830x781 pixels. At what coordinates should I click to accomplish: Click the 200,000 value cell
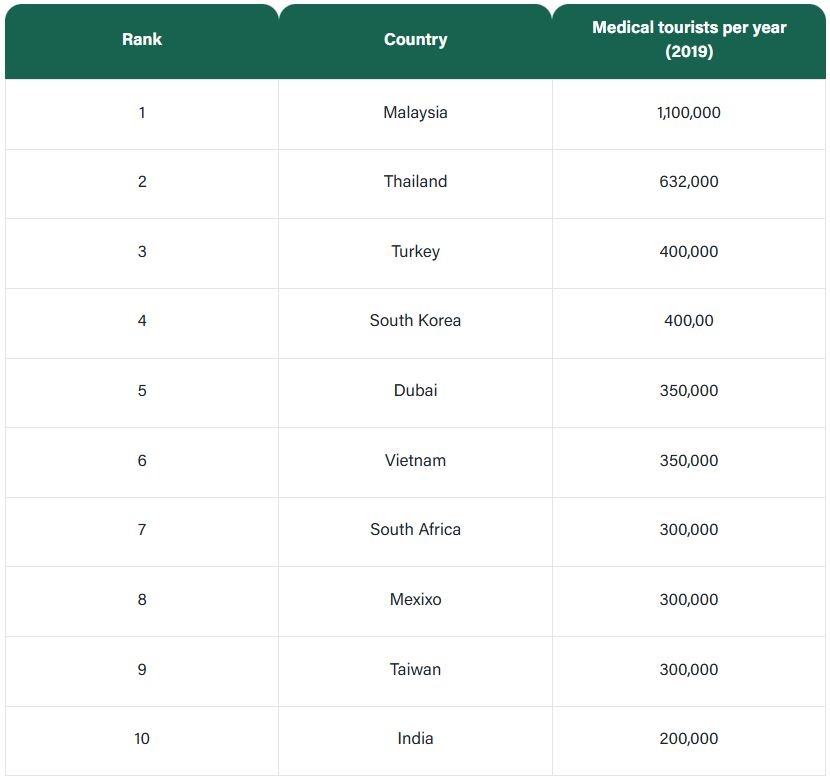[x=689, y=739]
